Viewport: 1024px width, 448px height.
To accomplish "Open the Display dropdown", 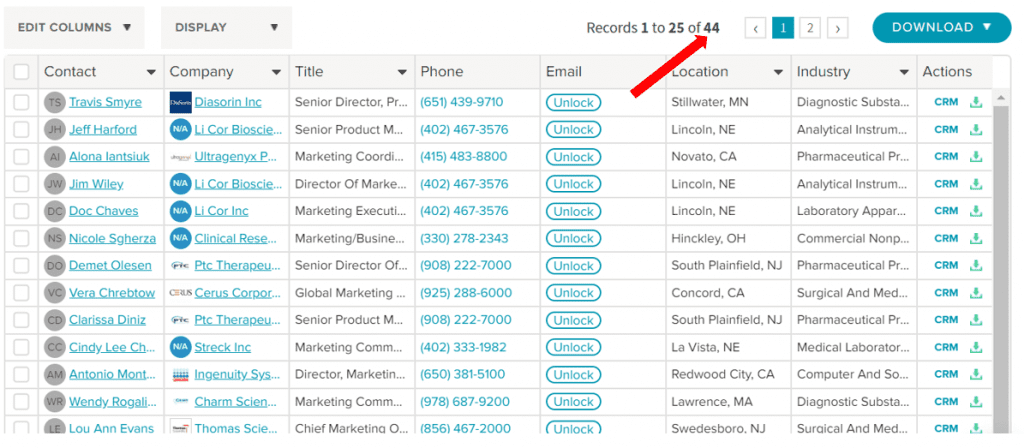I will pyautogui.click(x=227, y=27).
